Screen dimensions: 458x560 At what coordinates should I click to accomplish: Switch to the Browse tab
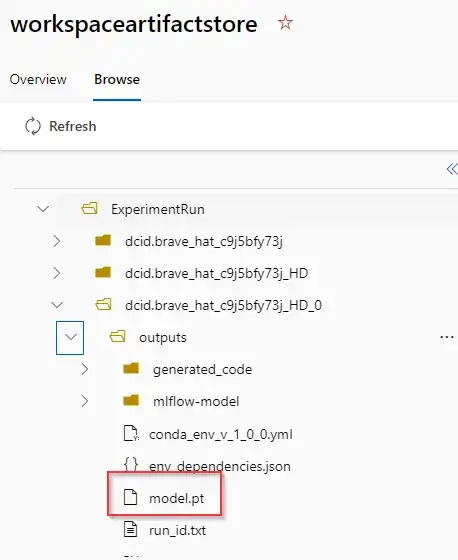tap(117, 79)
